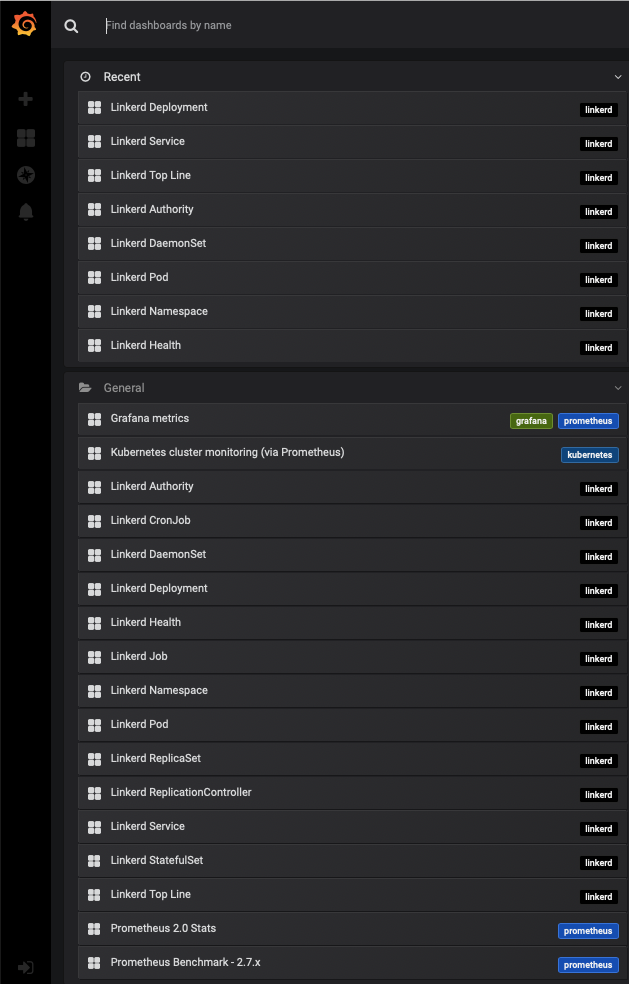629x984 pixels.
Task: Open Linkerd Pod in Recent
Action: point(352,277)
